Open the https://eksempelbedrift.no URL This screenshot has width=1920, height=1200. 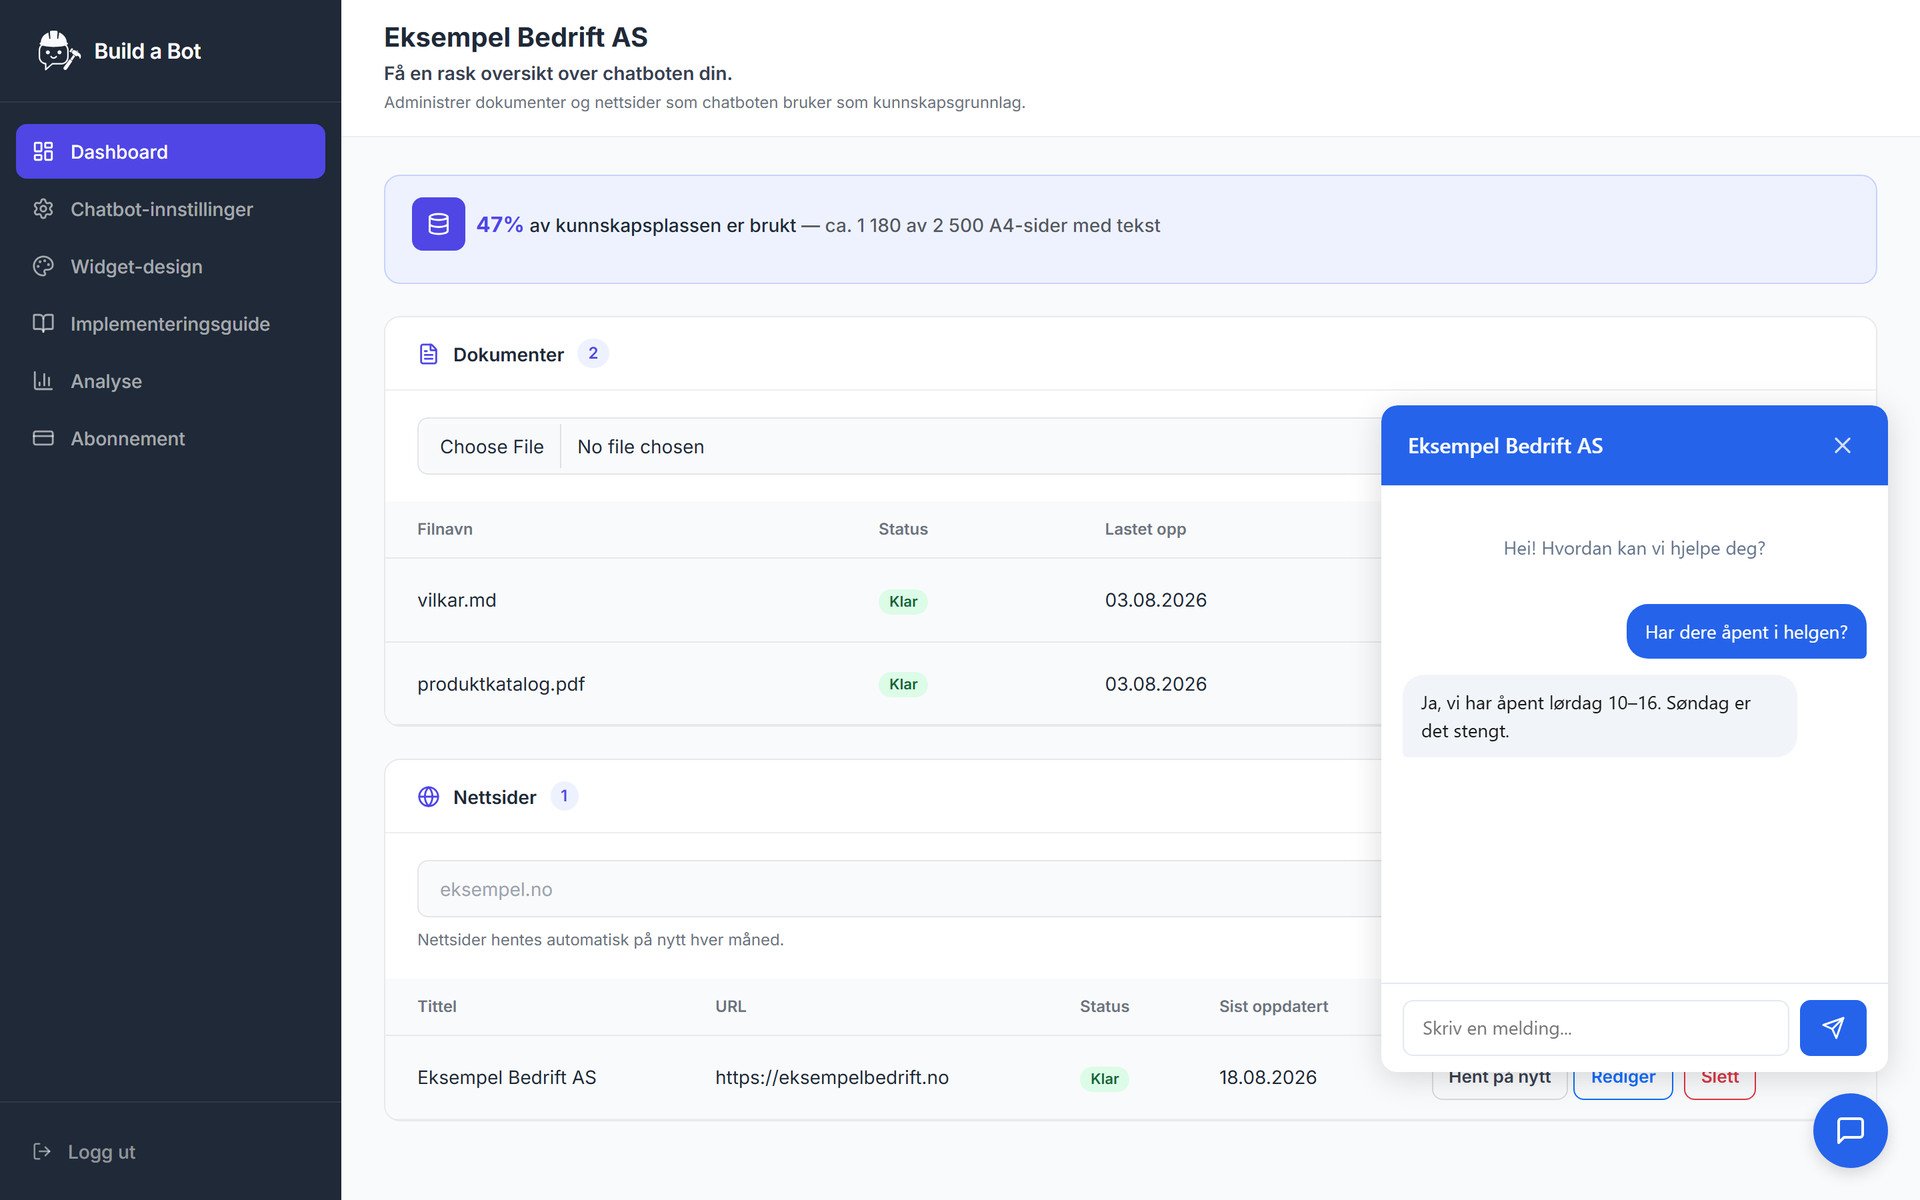(x=832, y=1077)
